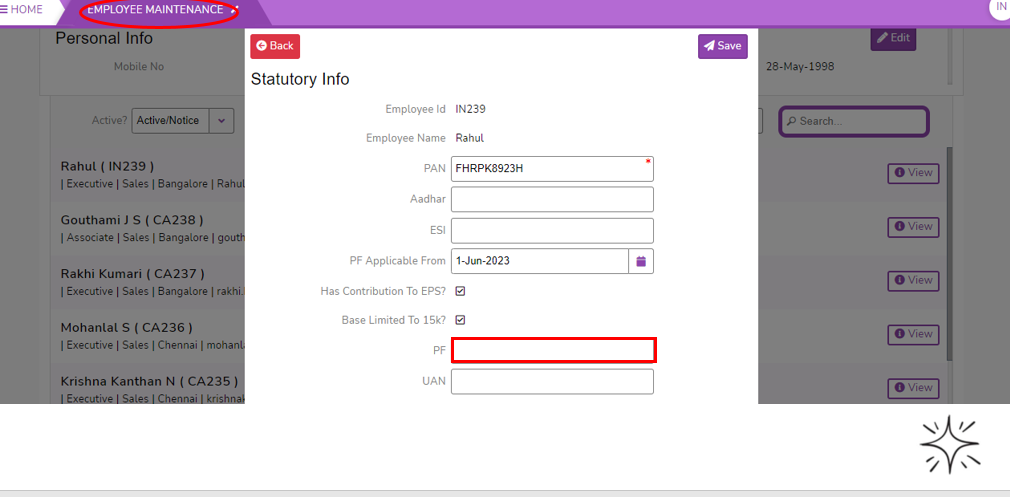Click the PF number input field
This screenshot has width=1010, height=497.
coord(553,350)
